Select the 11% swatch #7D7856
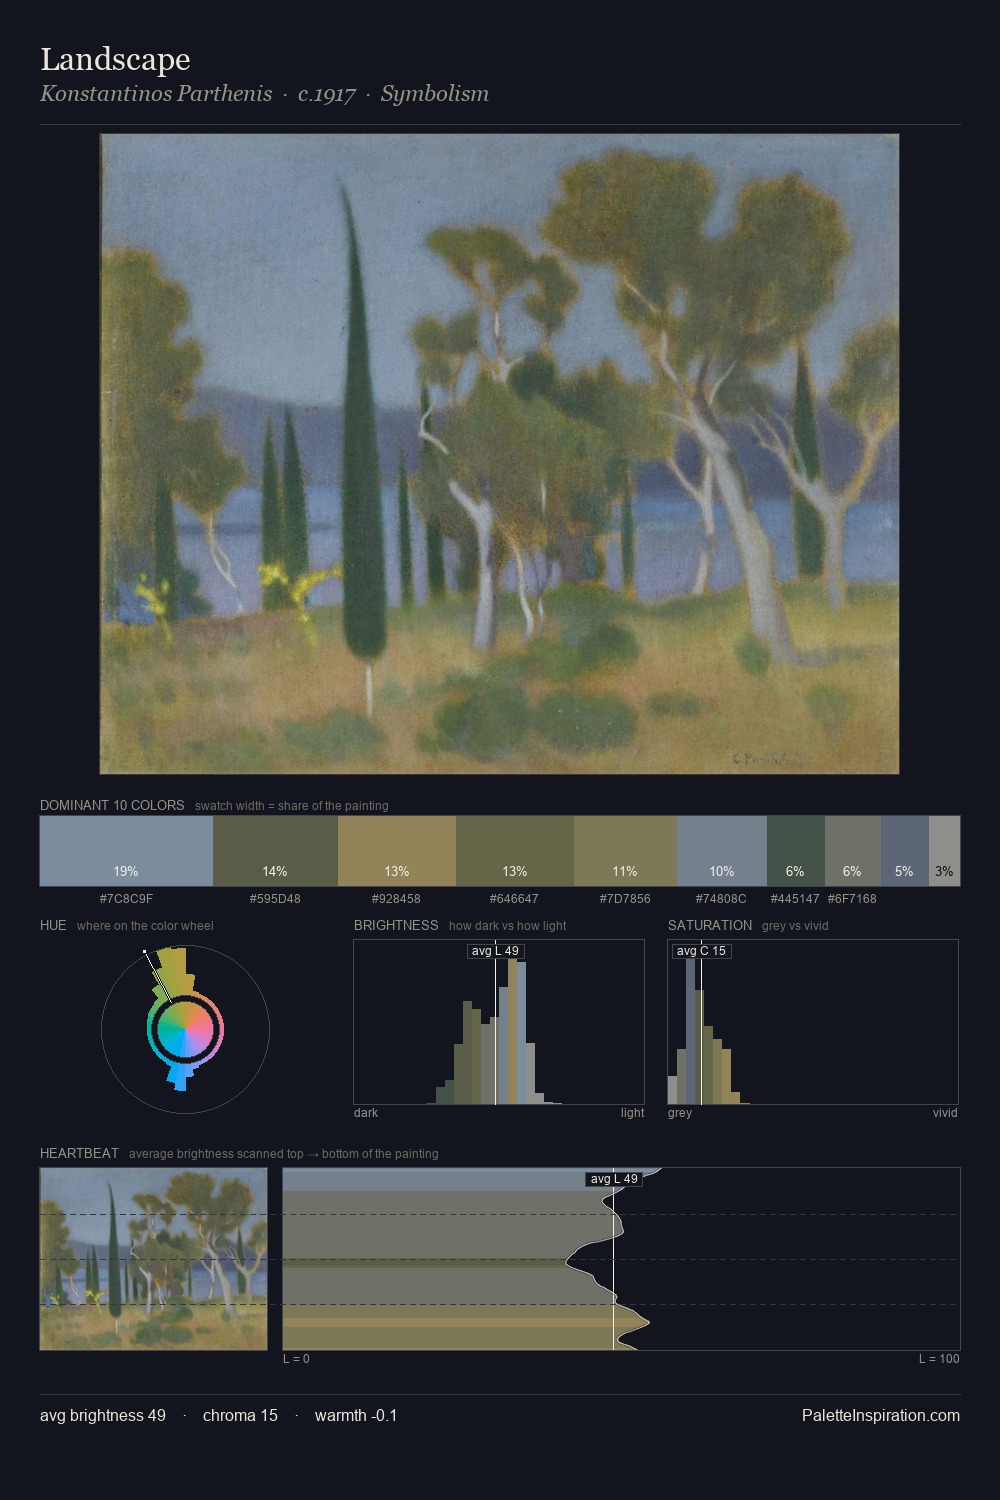 tap(625, 851)
